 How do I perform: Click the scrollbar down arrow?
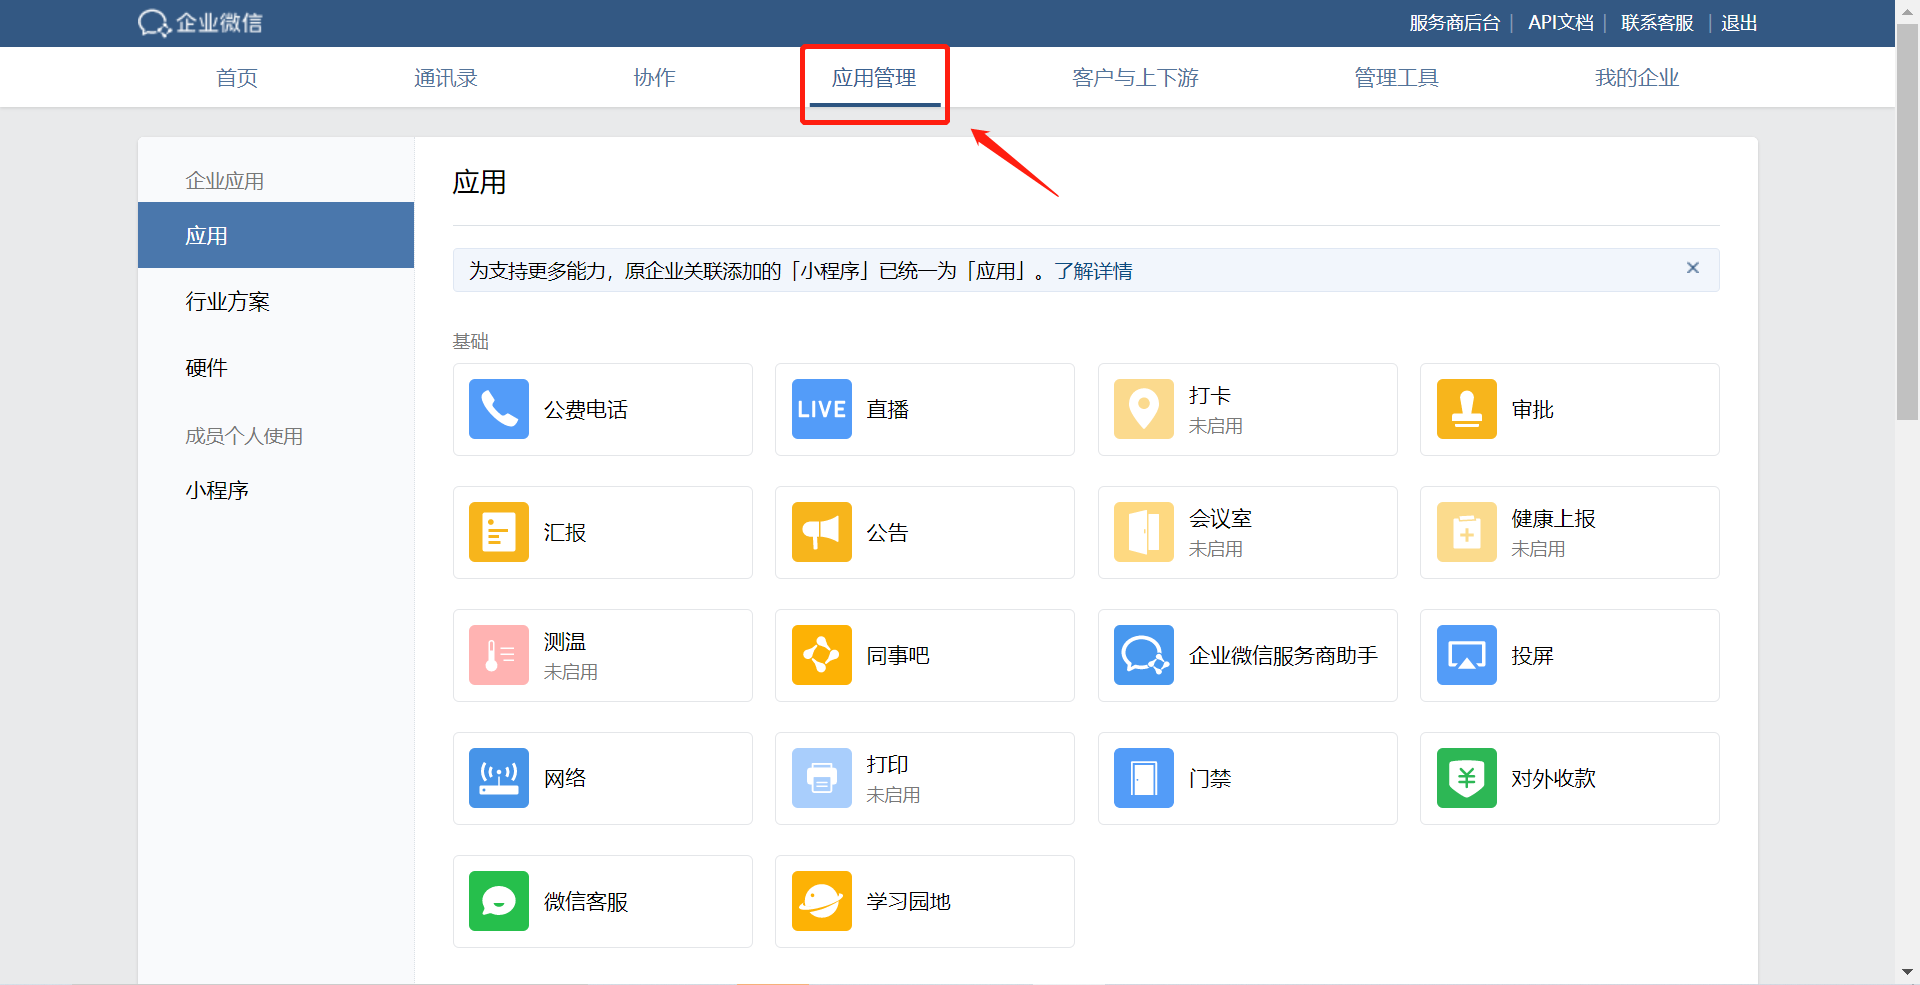pos(1907,972)
